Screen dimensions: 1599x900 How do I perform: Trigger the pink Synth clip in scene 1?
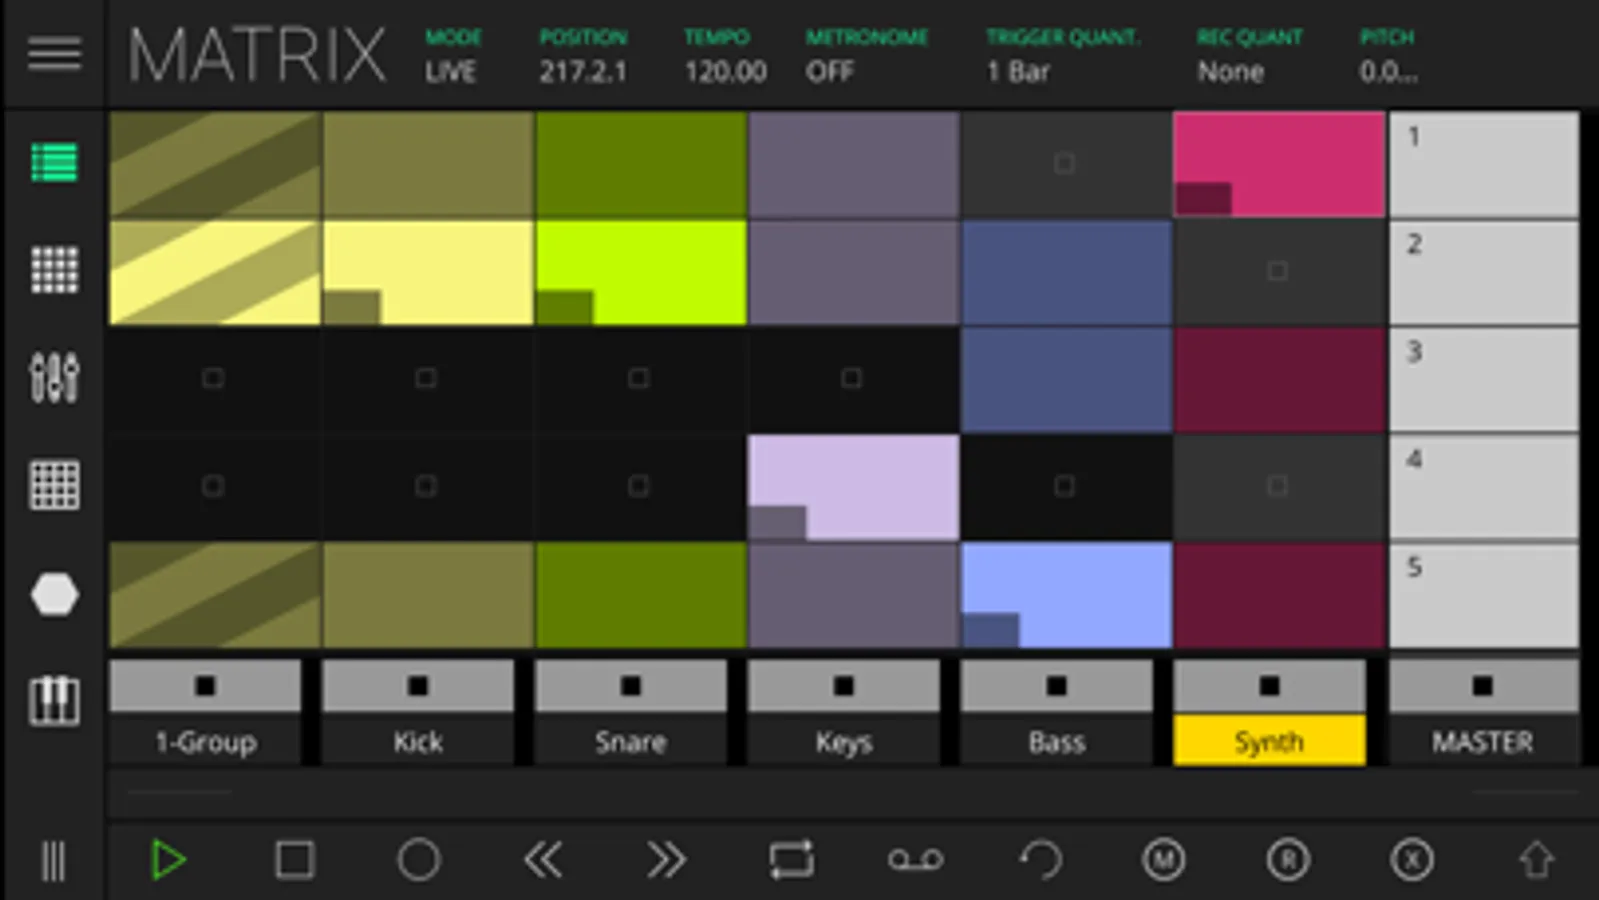(1279, 164)
